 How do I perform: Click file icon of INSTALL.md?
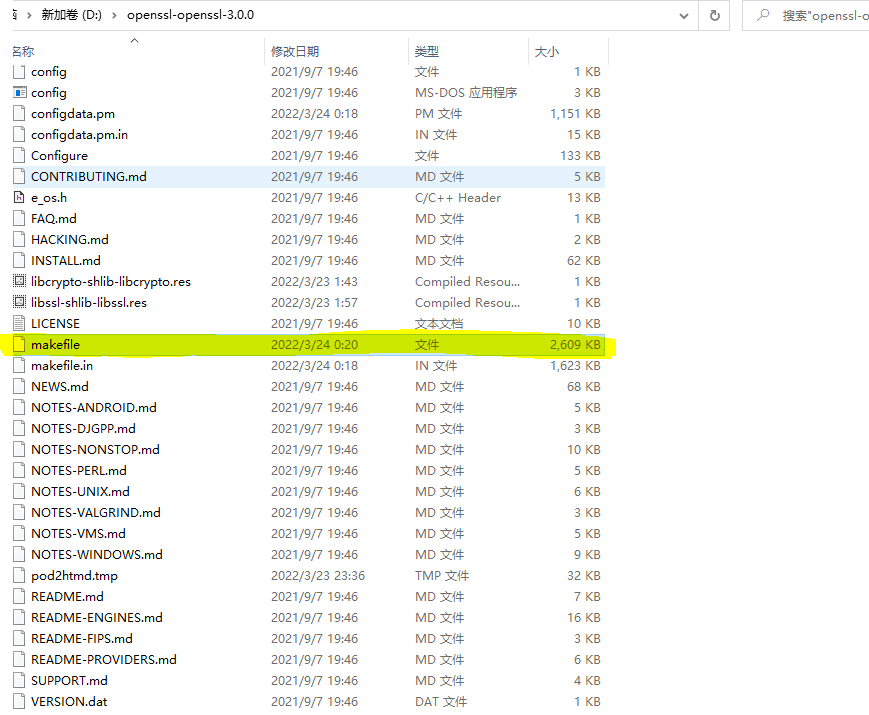19,261
